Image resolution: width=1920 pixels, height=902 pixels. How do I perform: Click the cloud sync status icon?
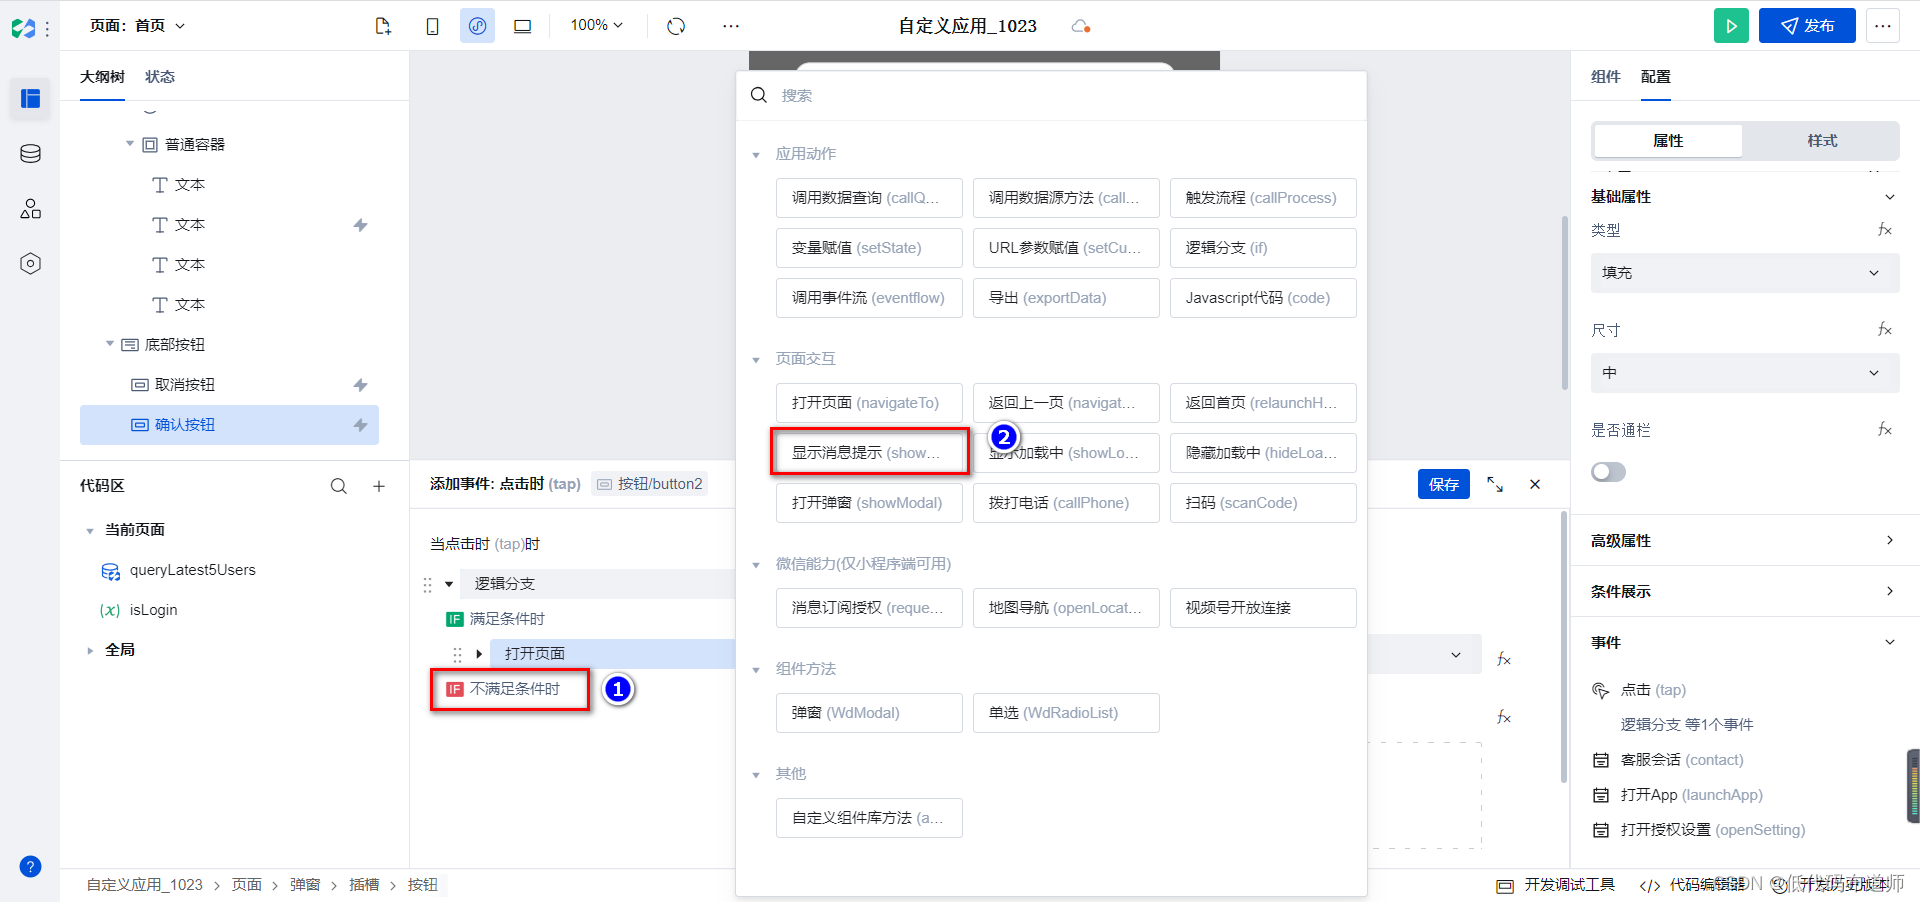1081,26
